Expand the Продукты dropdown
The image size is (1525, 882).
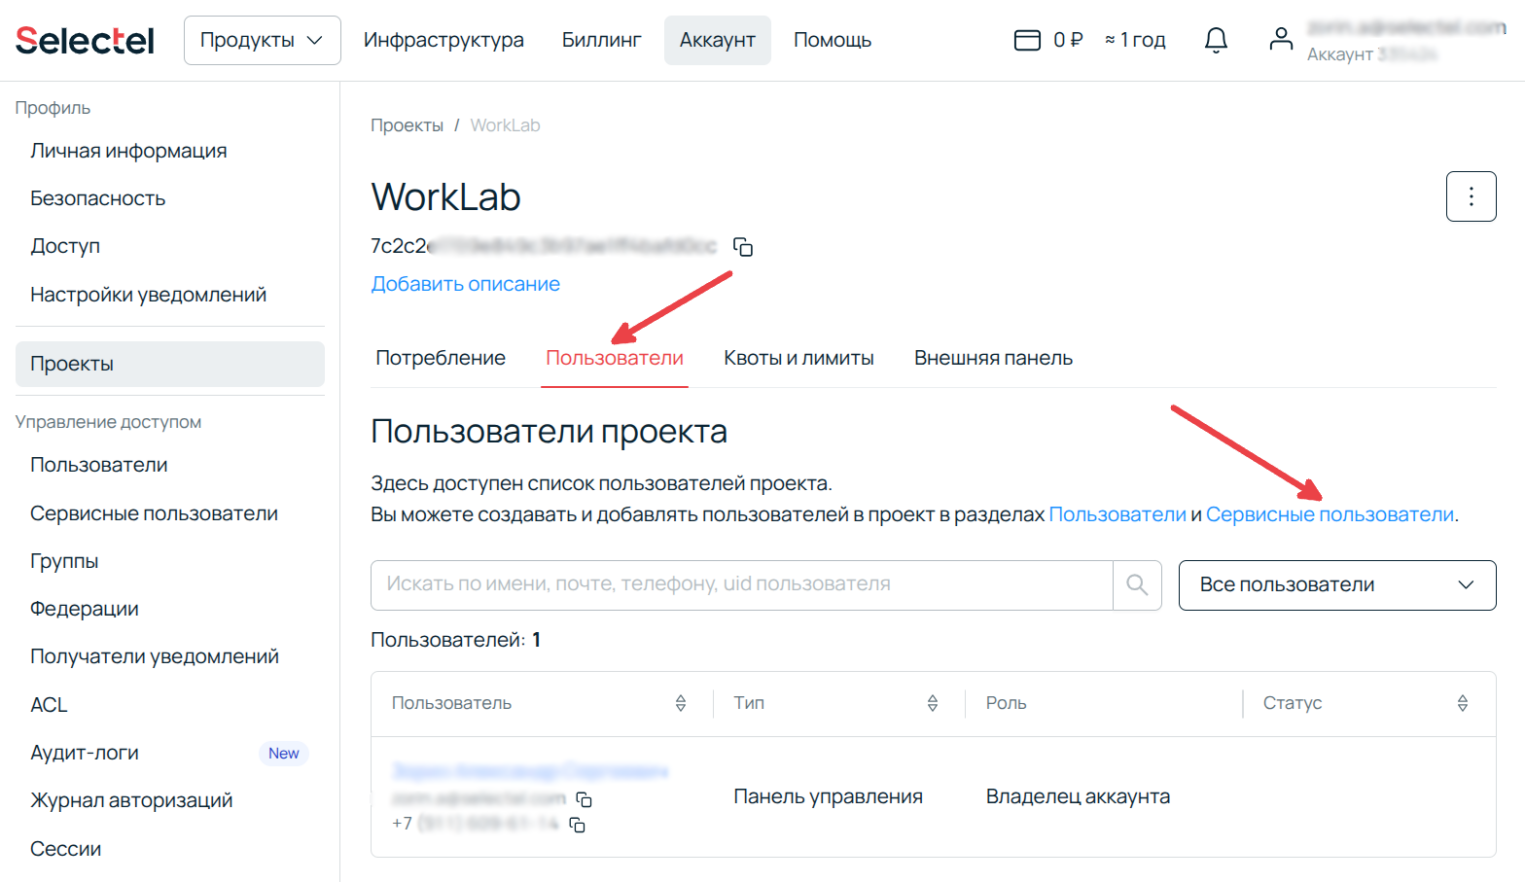pyautogui.click(x=262, y=40)
